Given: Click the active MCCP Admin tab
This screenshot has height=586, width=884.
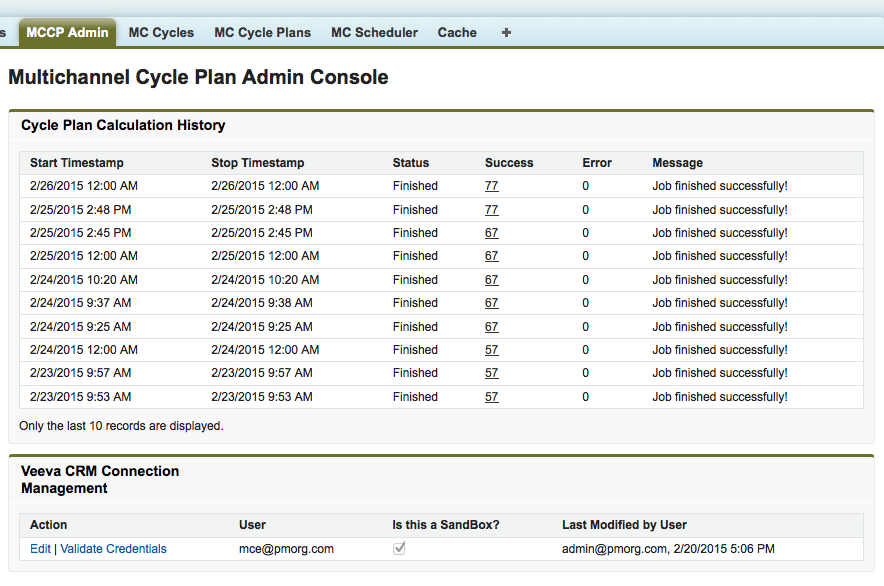Looking at the screenshot, I should pyautogui.click(x=67, y=32).
